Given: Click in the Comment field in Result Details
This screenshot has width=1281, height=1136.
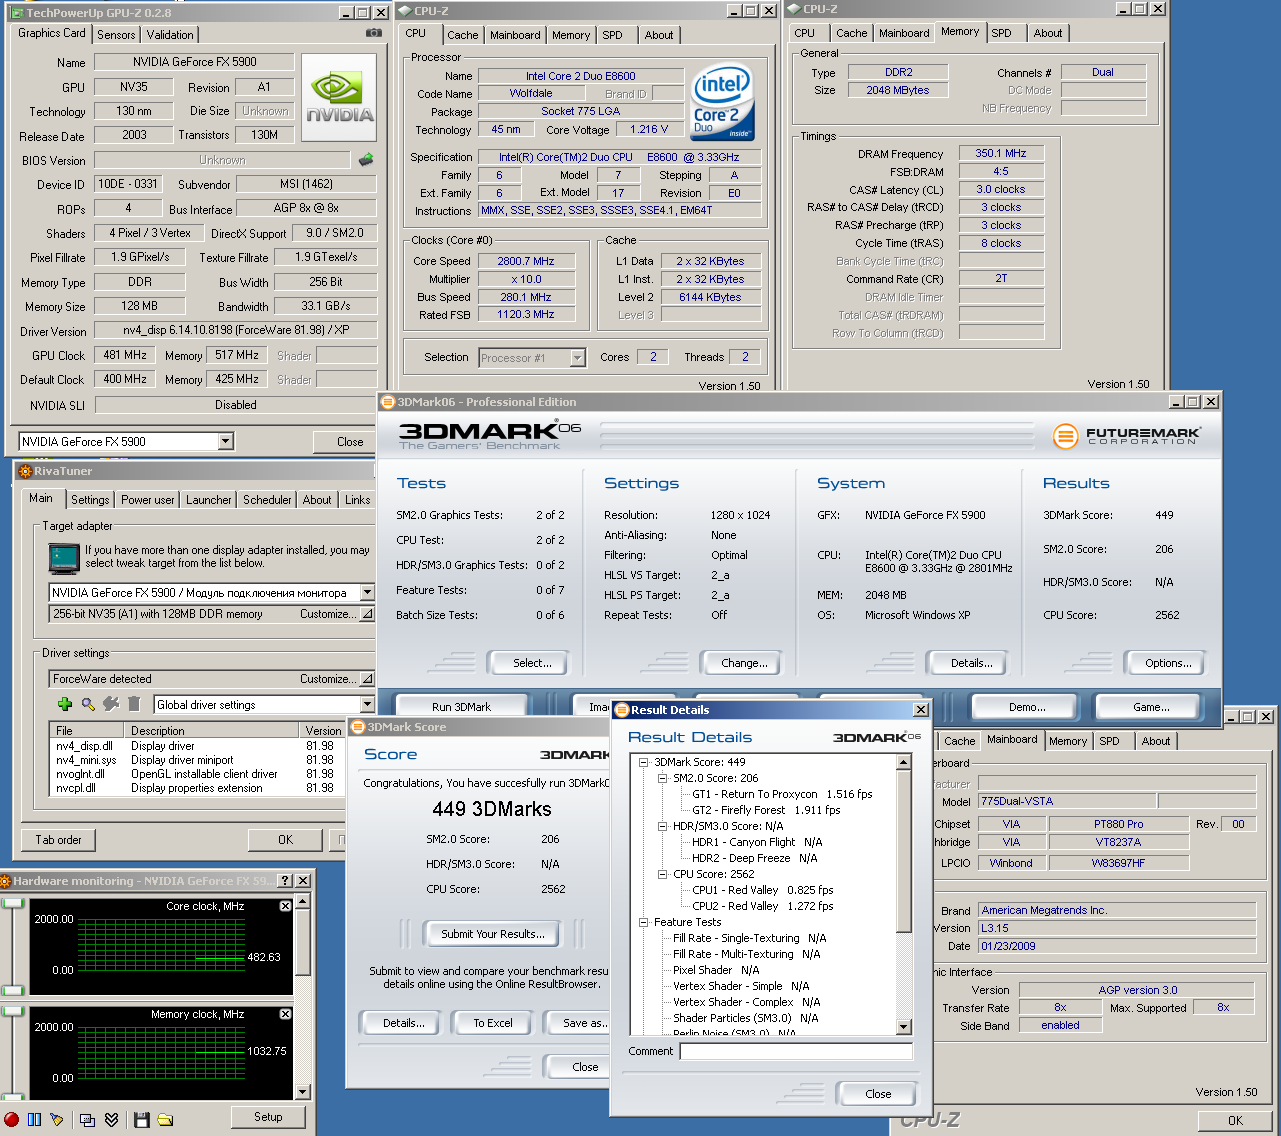Looking at the screenshot, I should [x=796, y=1051].
